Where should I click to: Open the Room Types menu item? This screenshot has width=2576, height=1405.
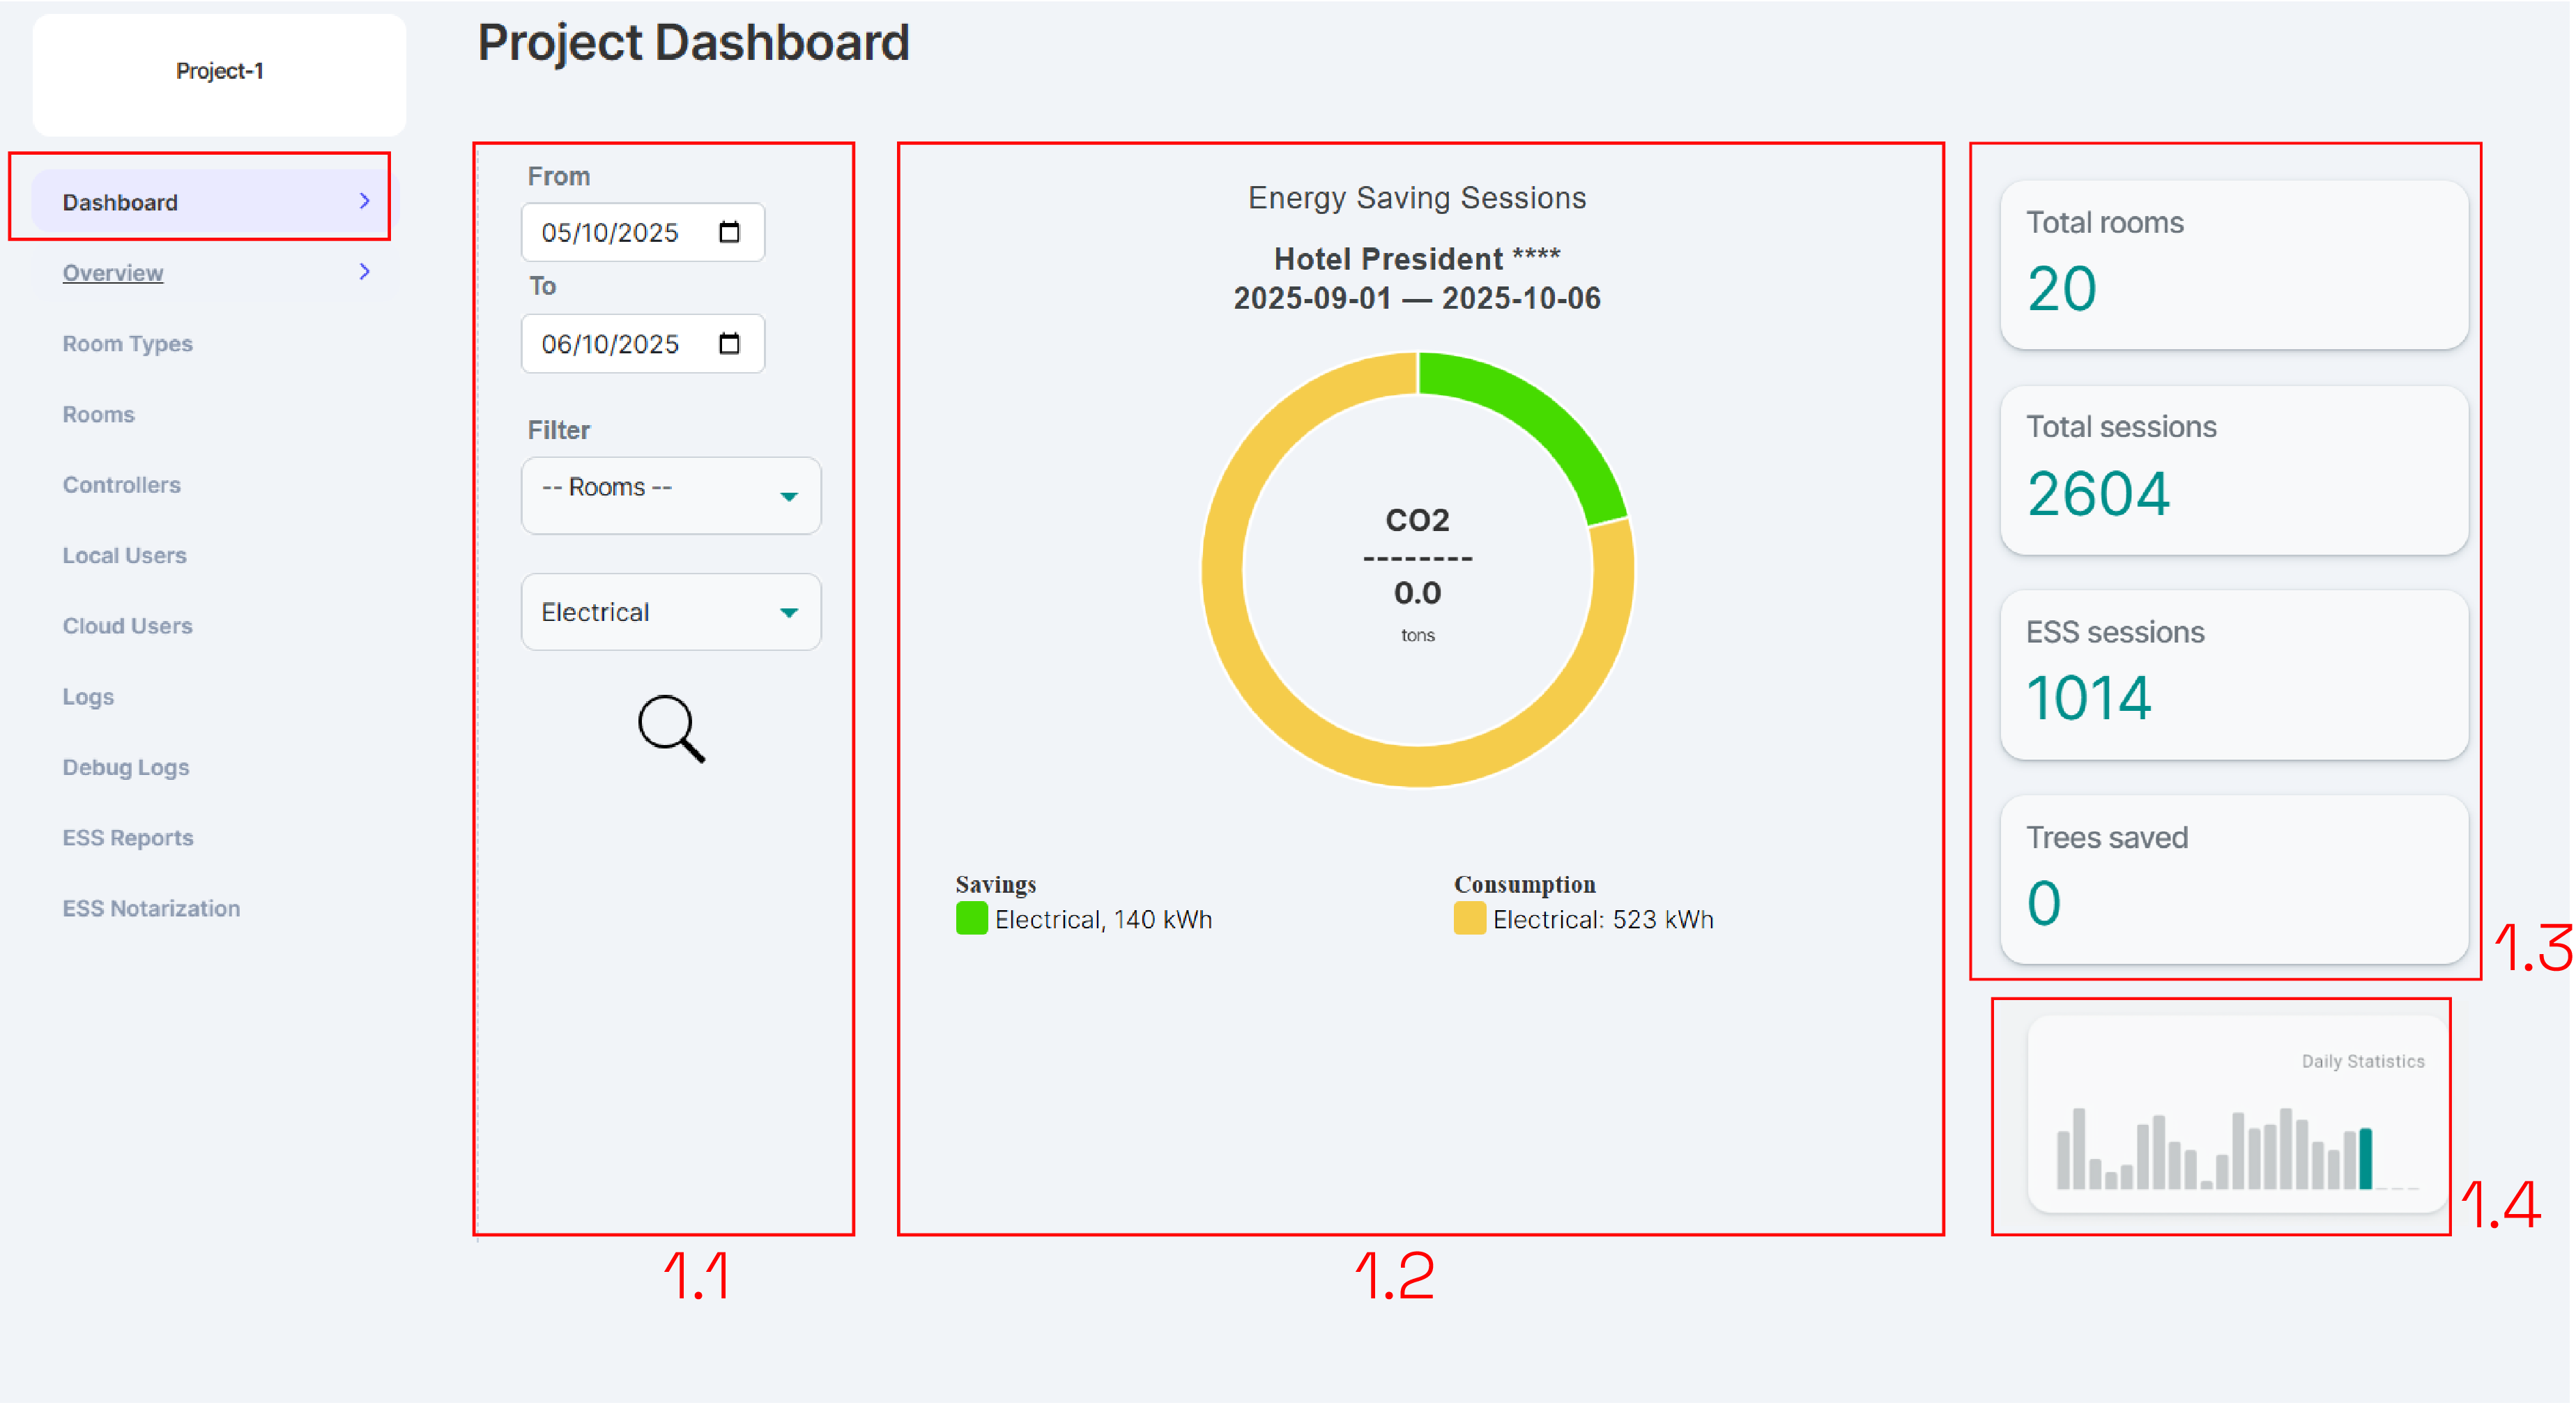coord(127,343)
